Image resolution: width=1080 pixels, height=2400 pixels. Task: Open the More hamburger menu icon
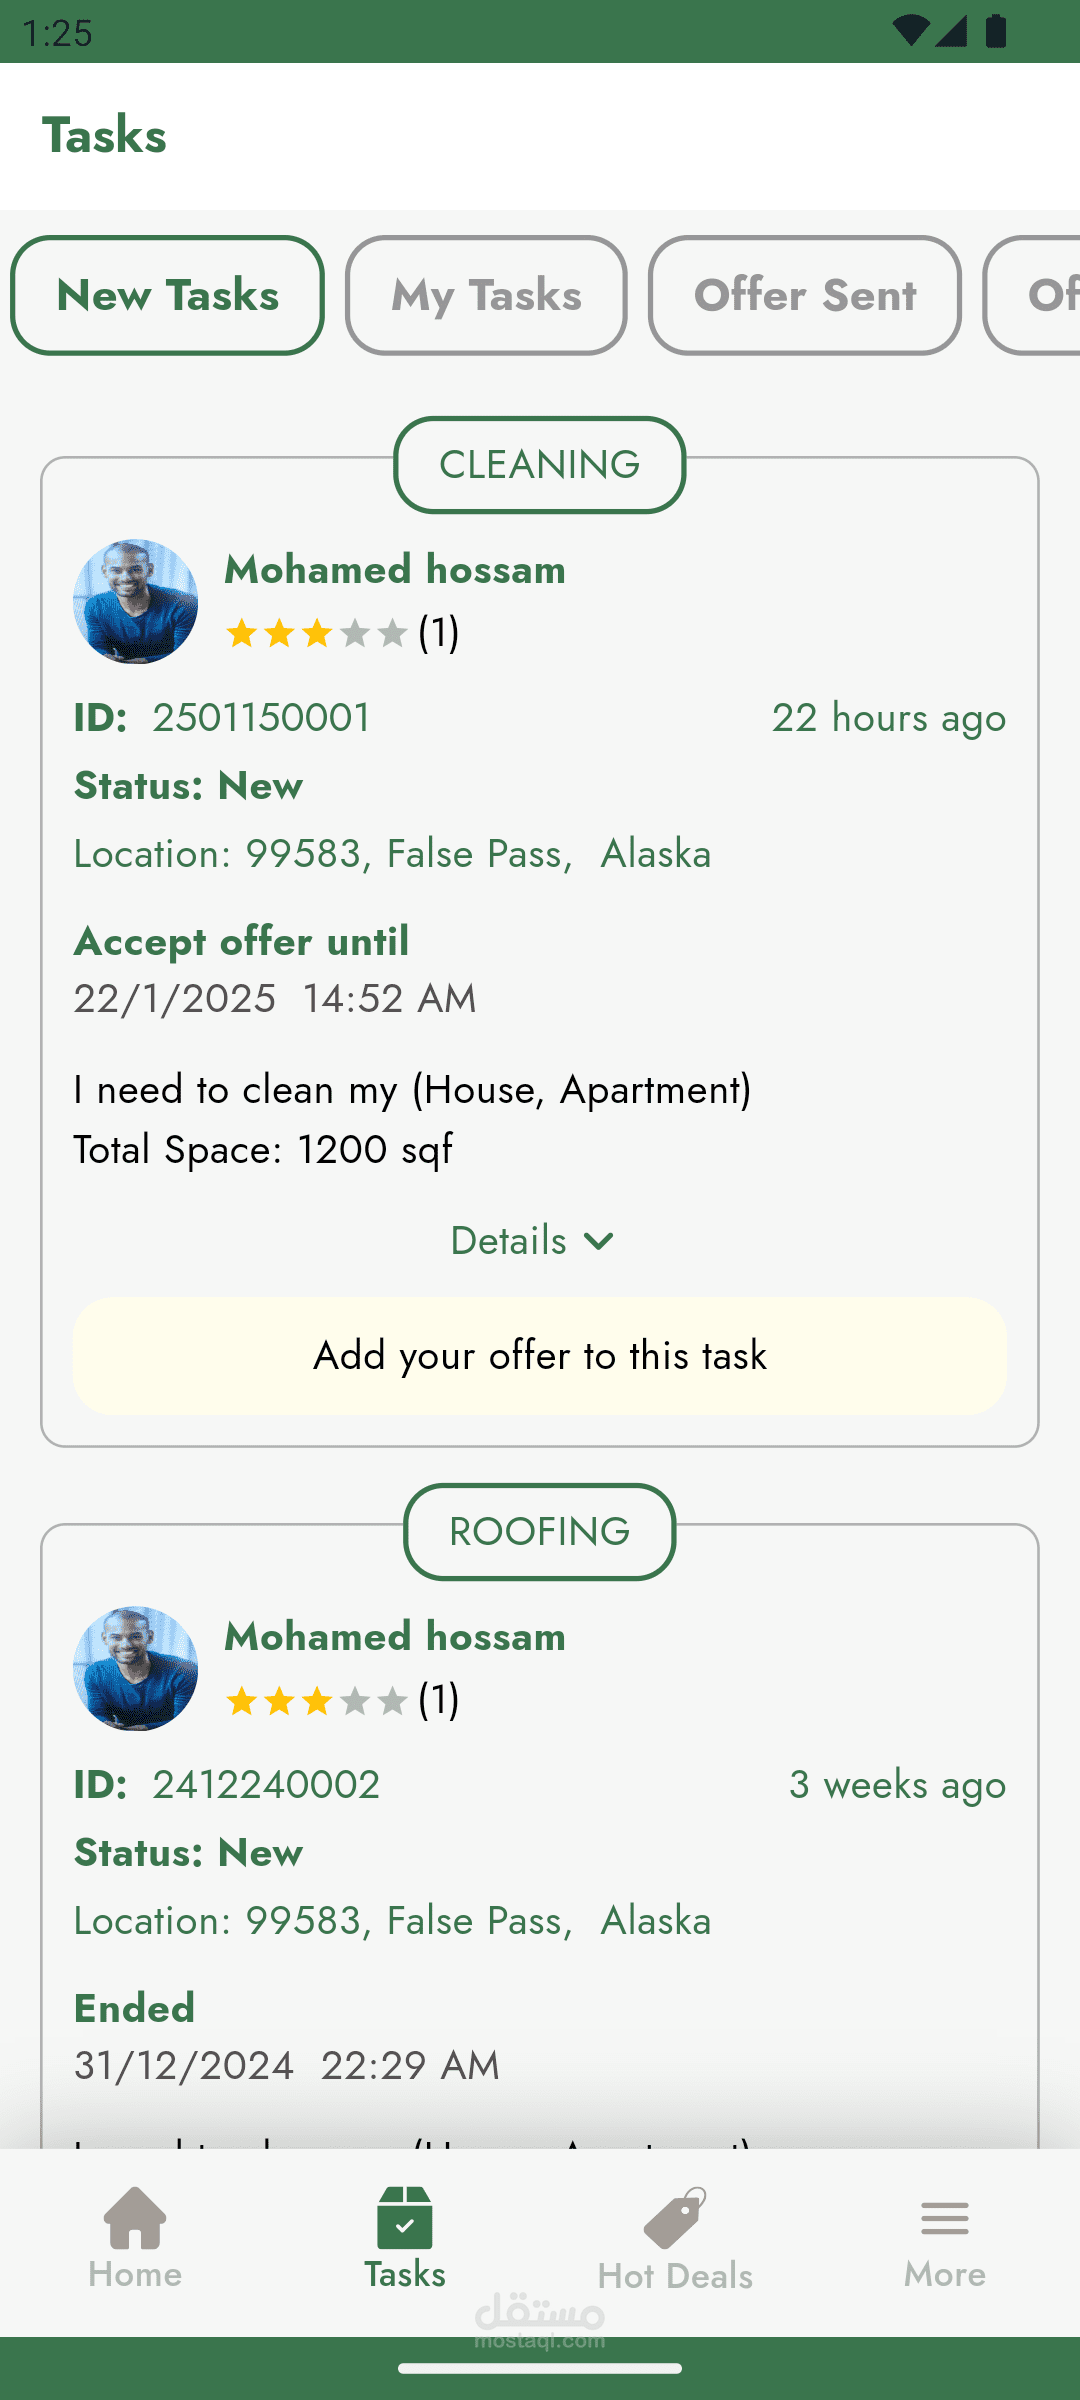tap(945, 2218)
